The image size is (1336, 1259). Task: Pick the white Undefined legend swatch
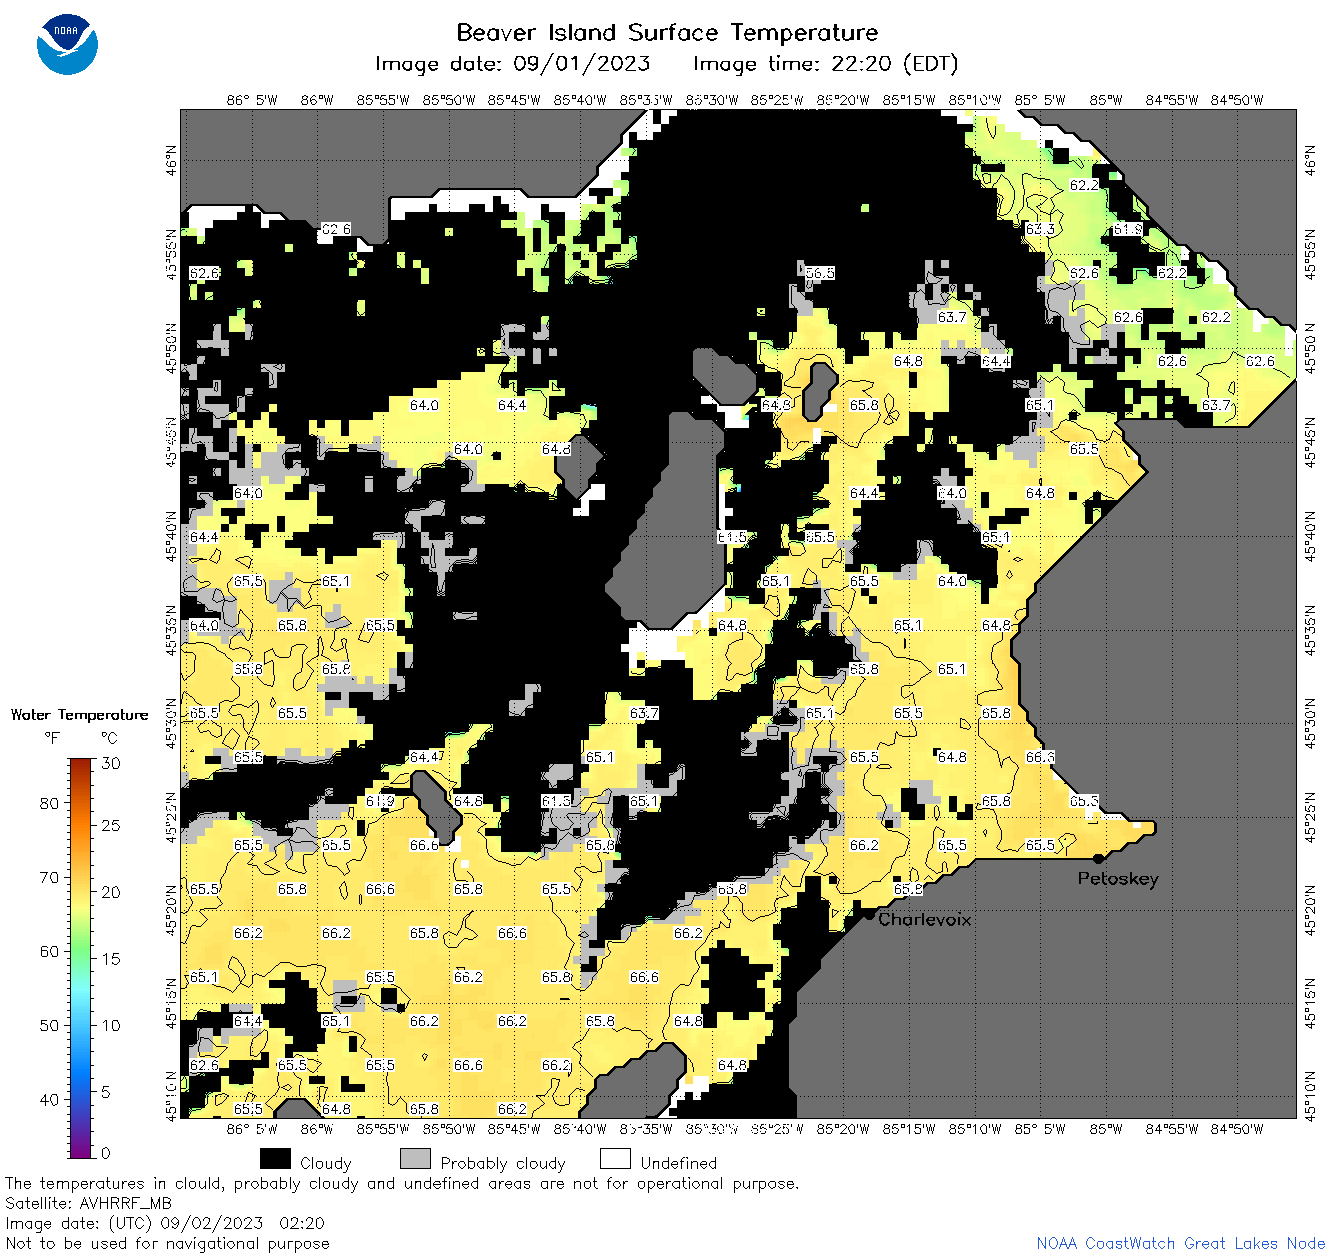click(x=615, y=1159)
